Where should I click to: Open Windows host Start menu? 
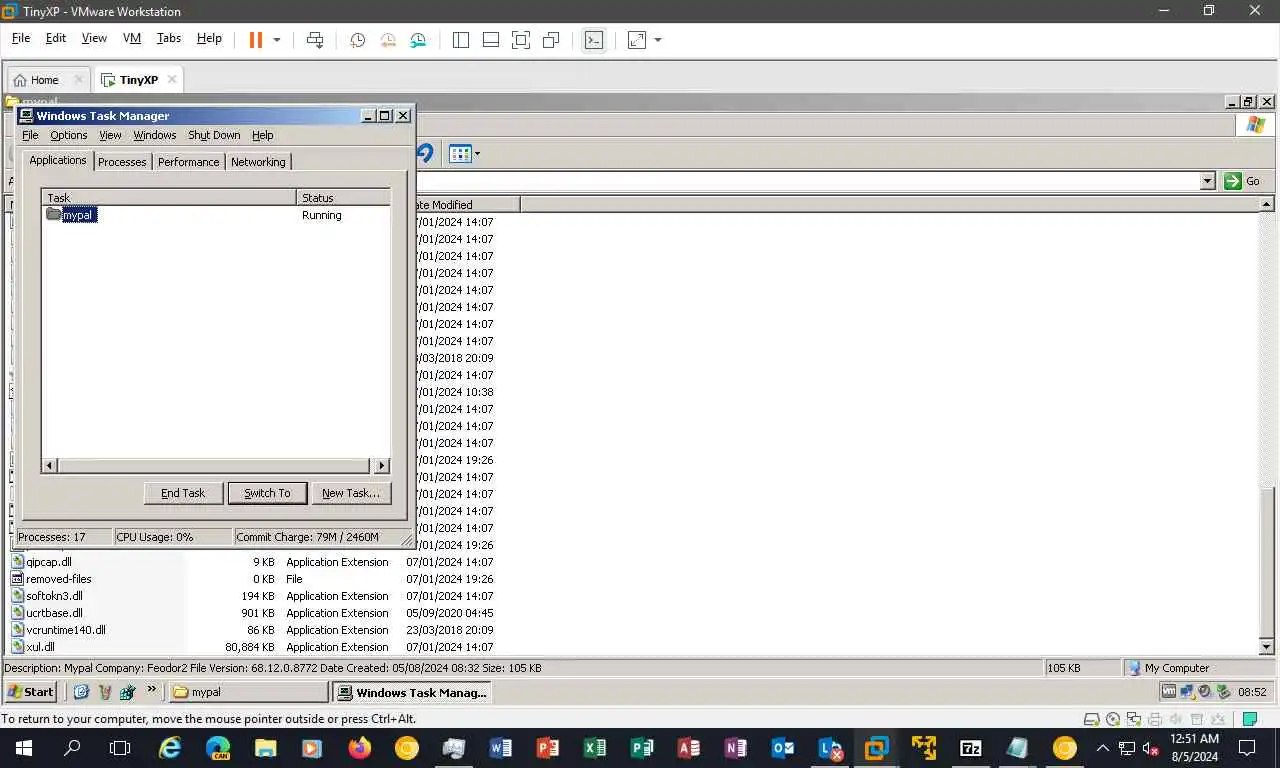[x=23, y=748]
